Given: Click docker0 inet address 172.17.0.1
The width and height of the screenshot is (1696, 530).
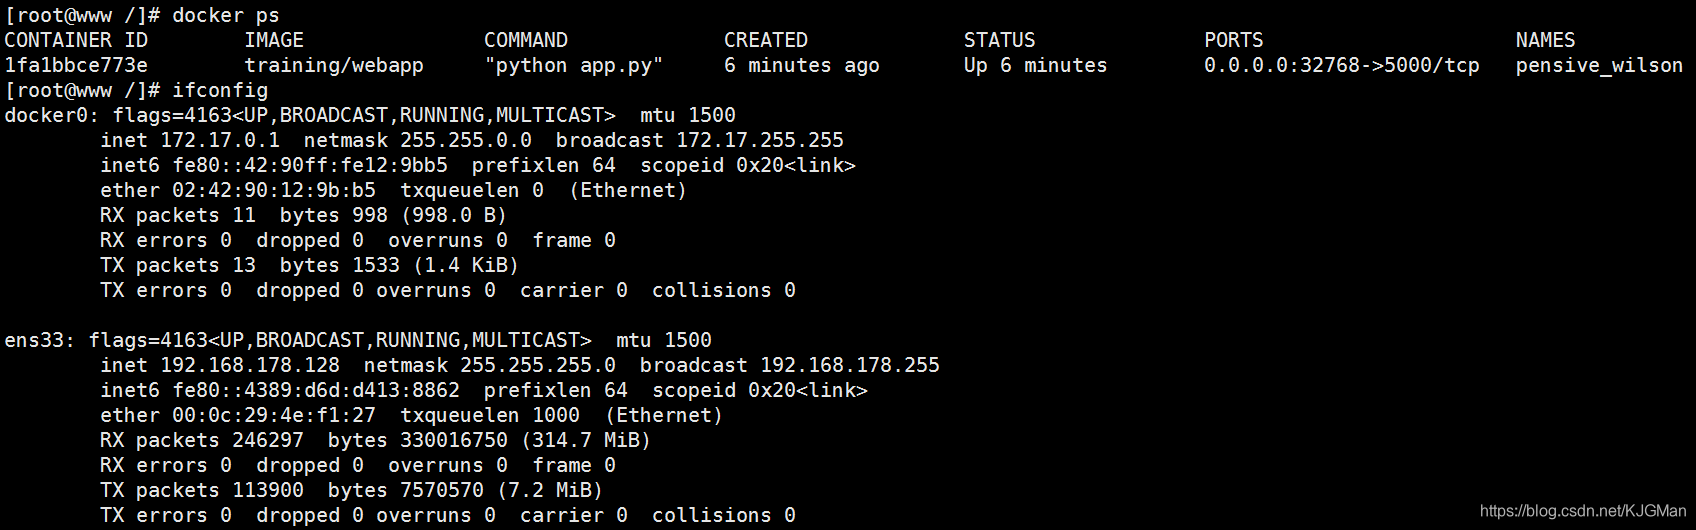Looking at the screenshot, I should tap(220, 140).
